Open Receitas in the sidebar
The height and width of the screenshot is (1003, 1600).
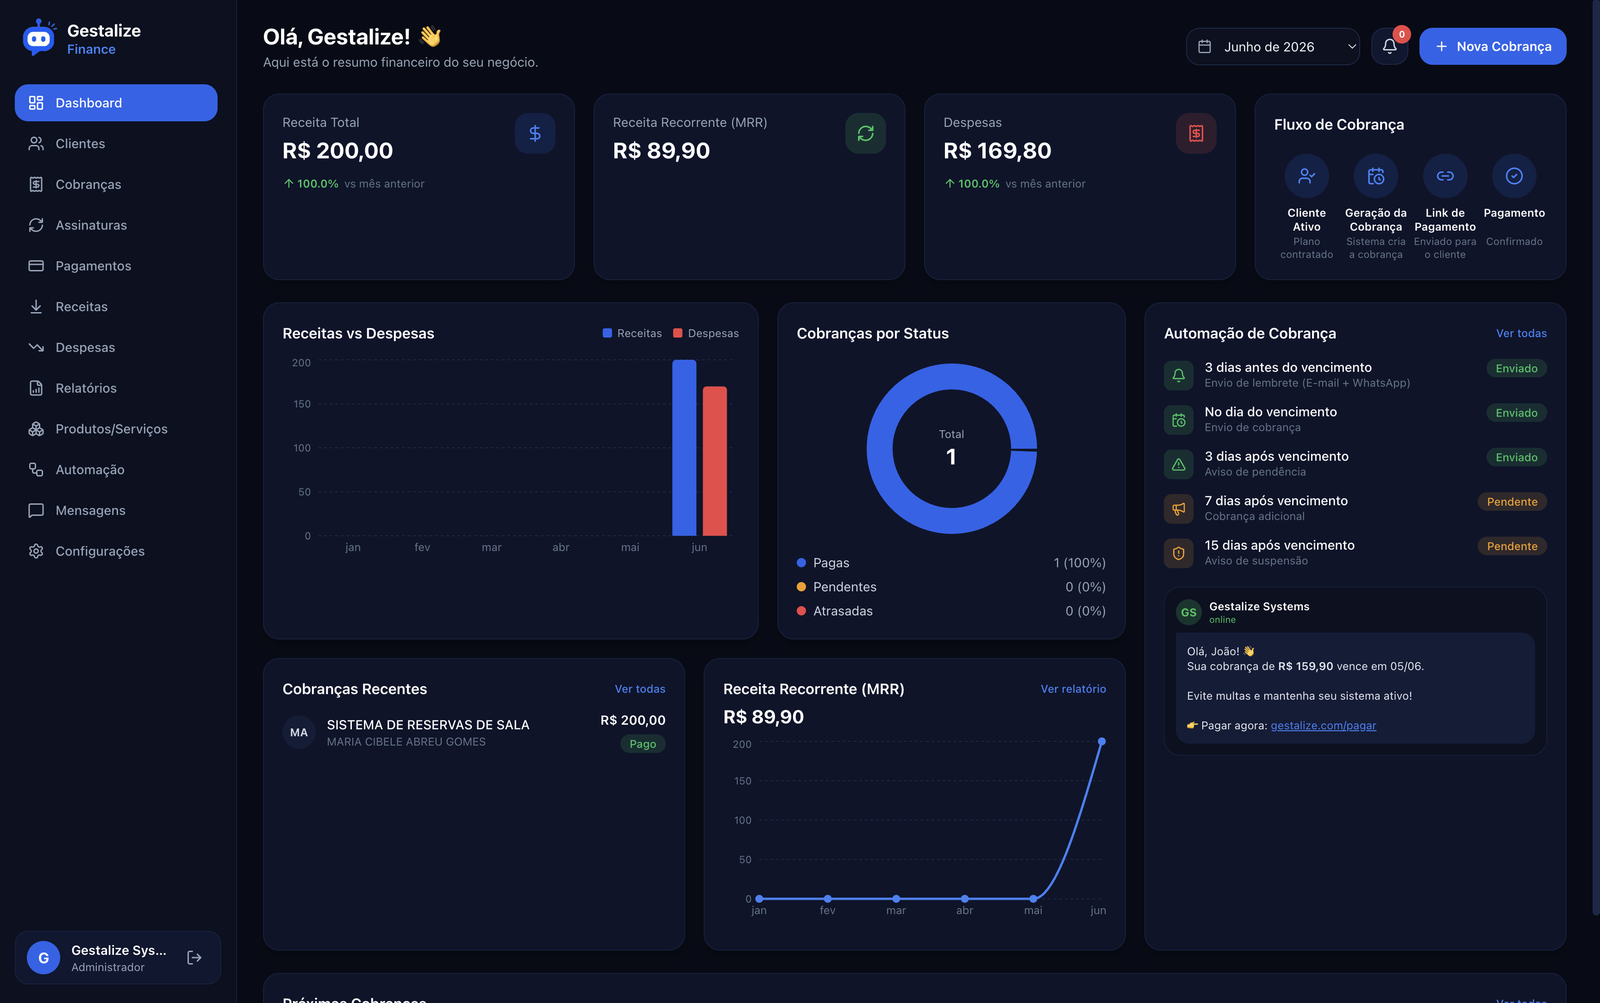(x=116, y=307)
